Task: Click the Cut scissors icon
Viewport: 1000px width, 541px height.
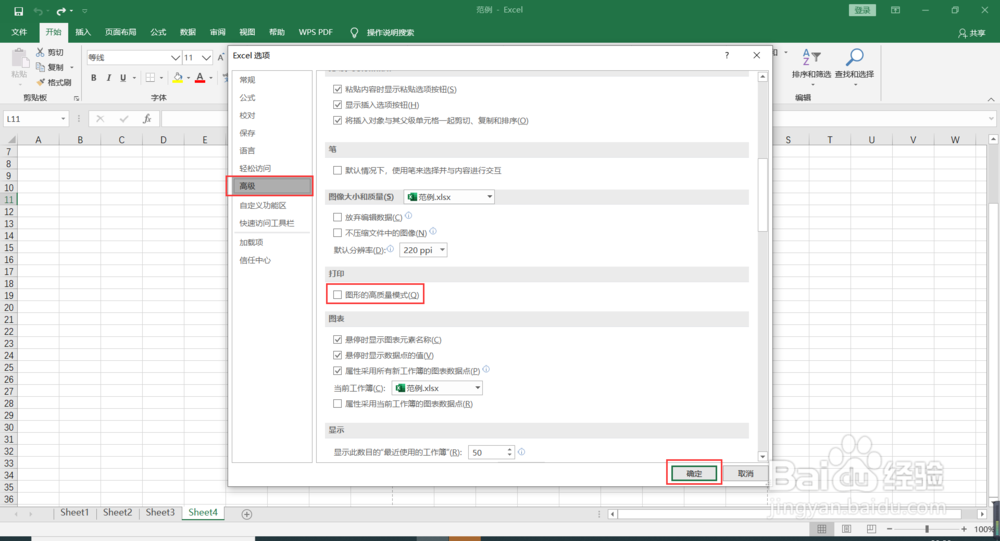Action: (x=40, y=52)
